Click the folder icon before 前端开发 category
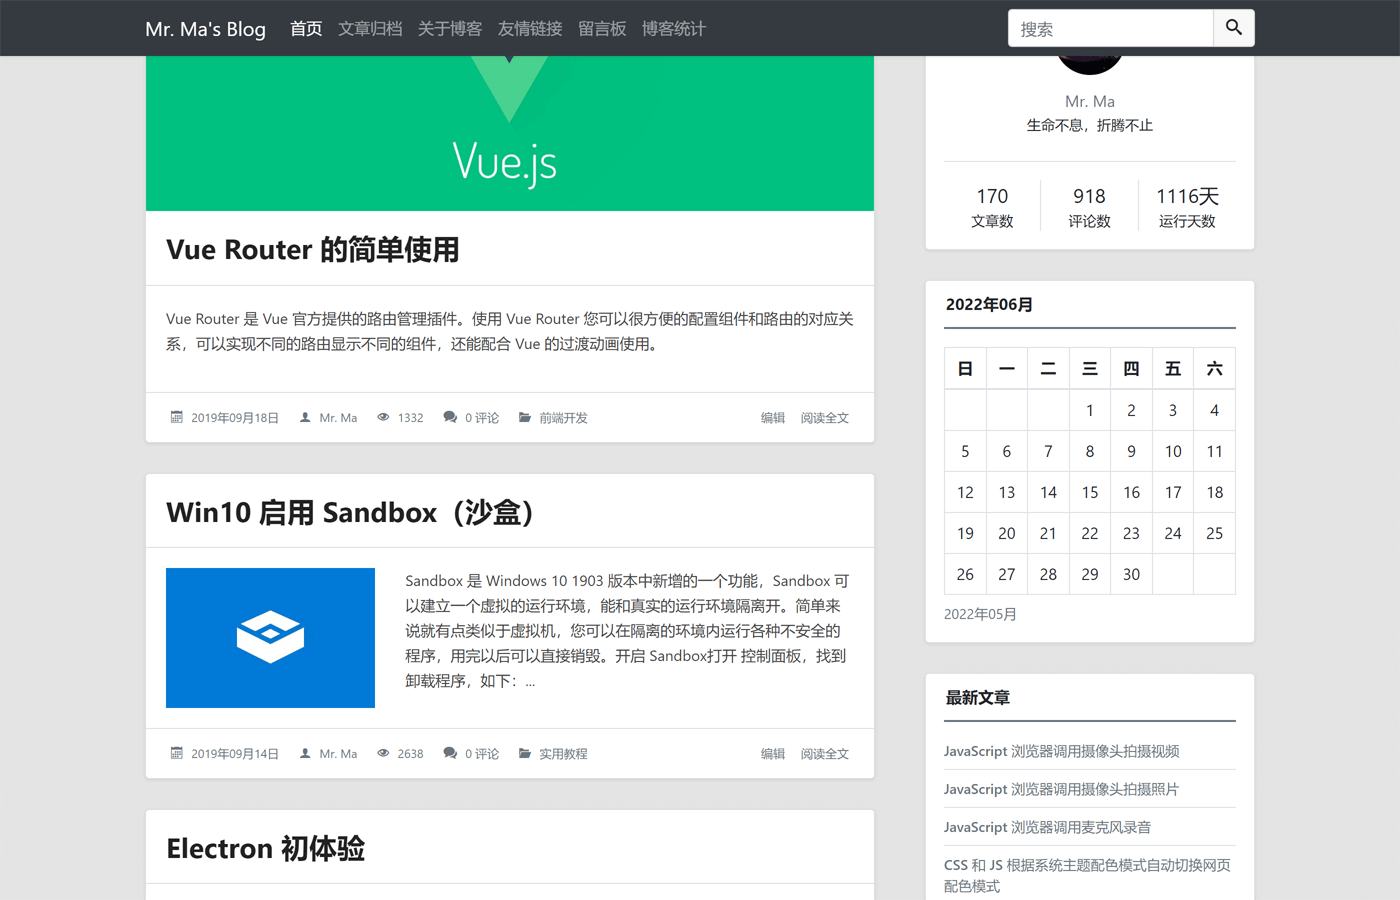This screenshot has width=1400, height=900. coord(525,417)
